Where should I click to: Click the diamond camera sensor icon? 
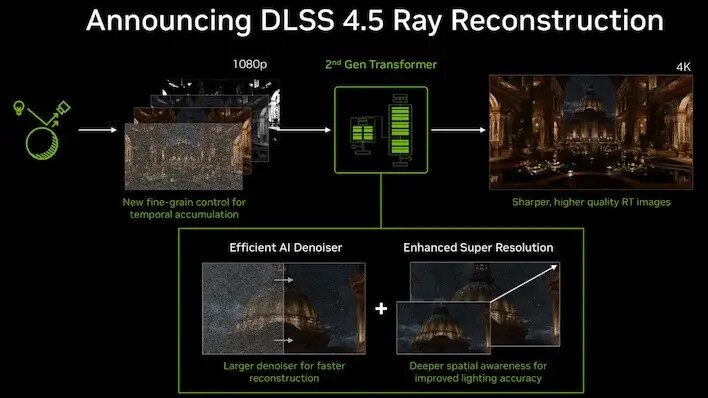pos(63,108)
